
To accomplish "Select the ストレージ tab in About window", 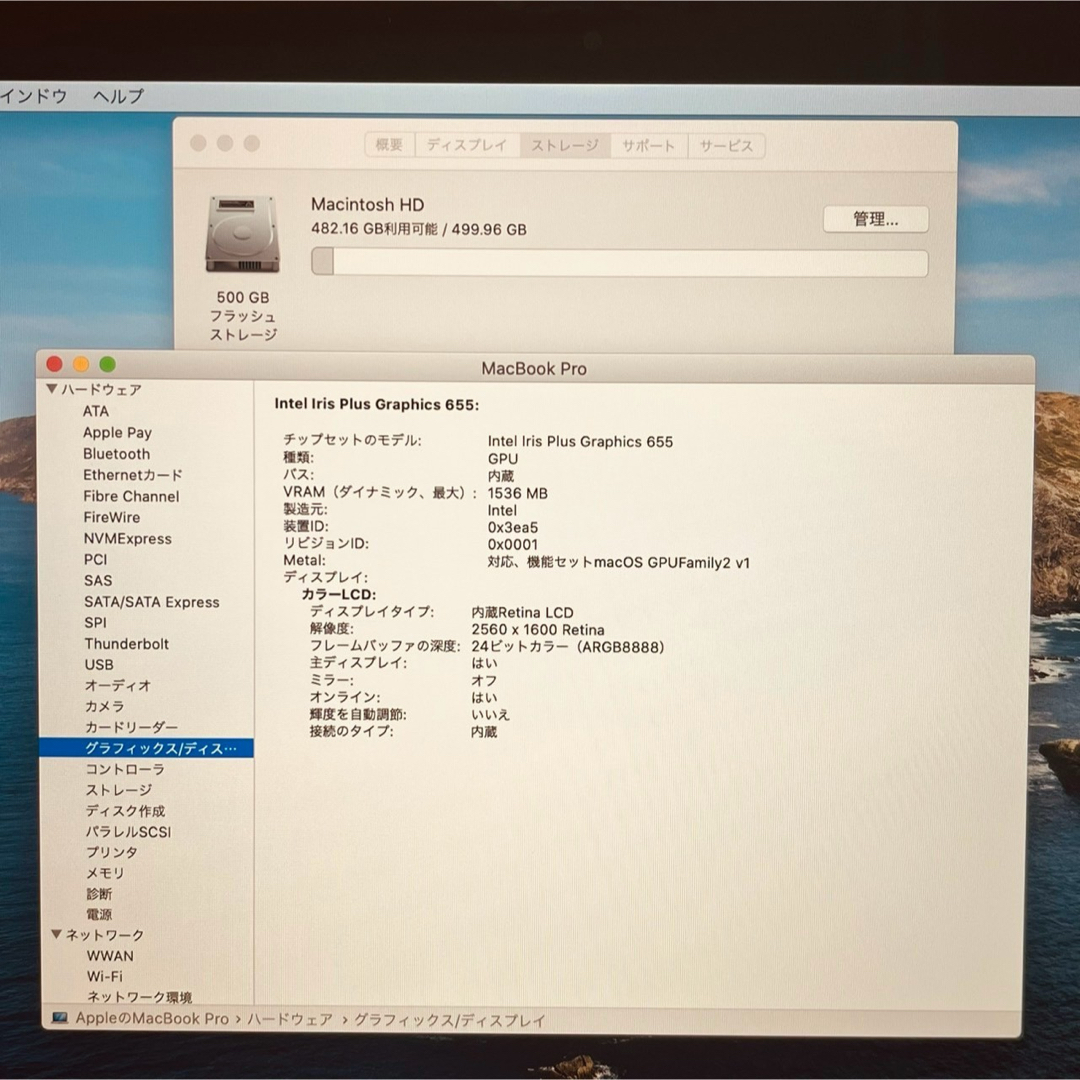I will pos(565,145).
